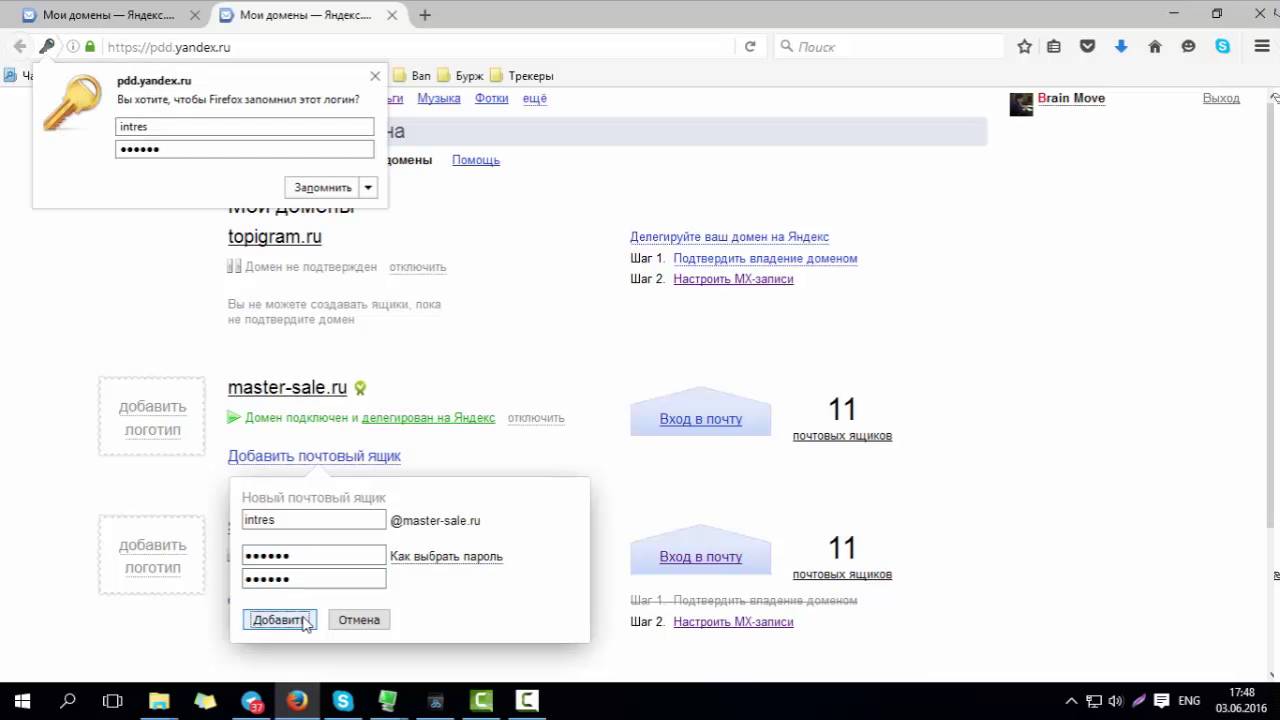This screenshot has height=720, width=1280.
Task: Click the network tray icon
Action: tap(1093, 701)
